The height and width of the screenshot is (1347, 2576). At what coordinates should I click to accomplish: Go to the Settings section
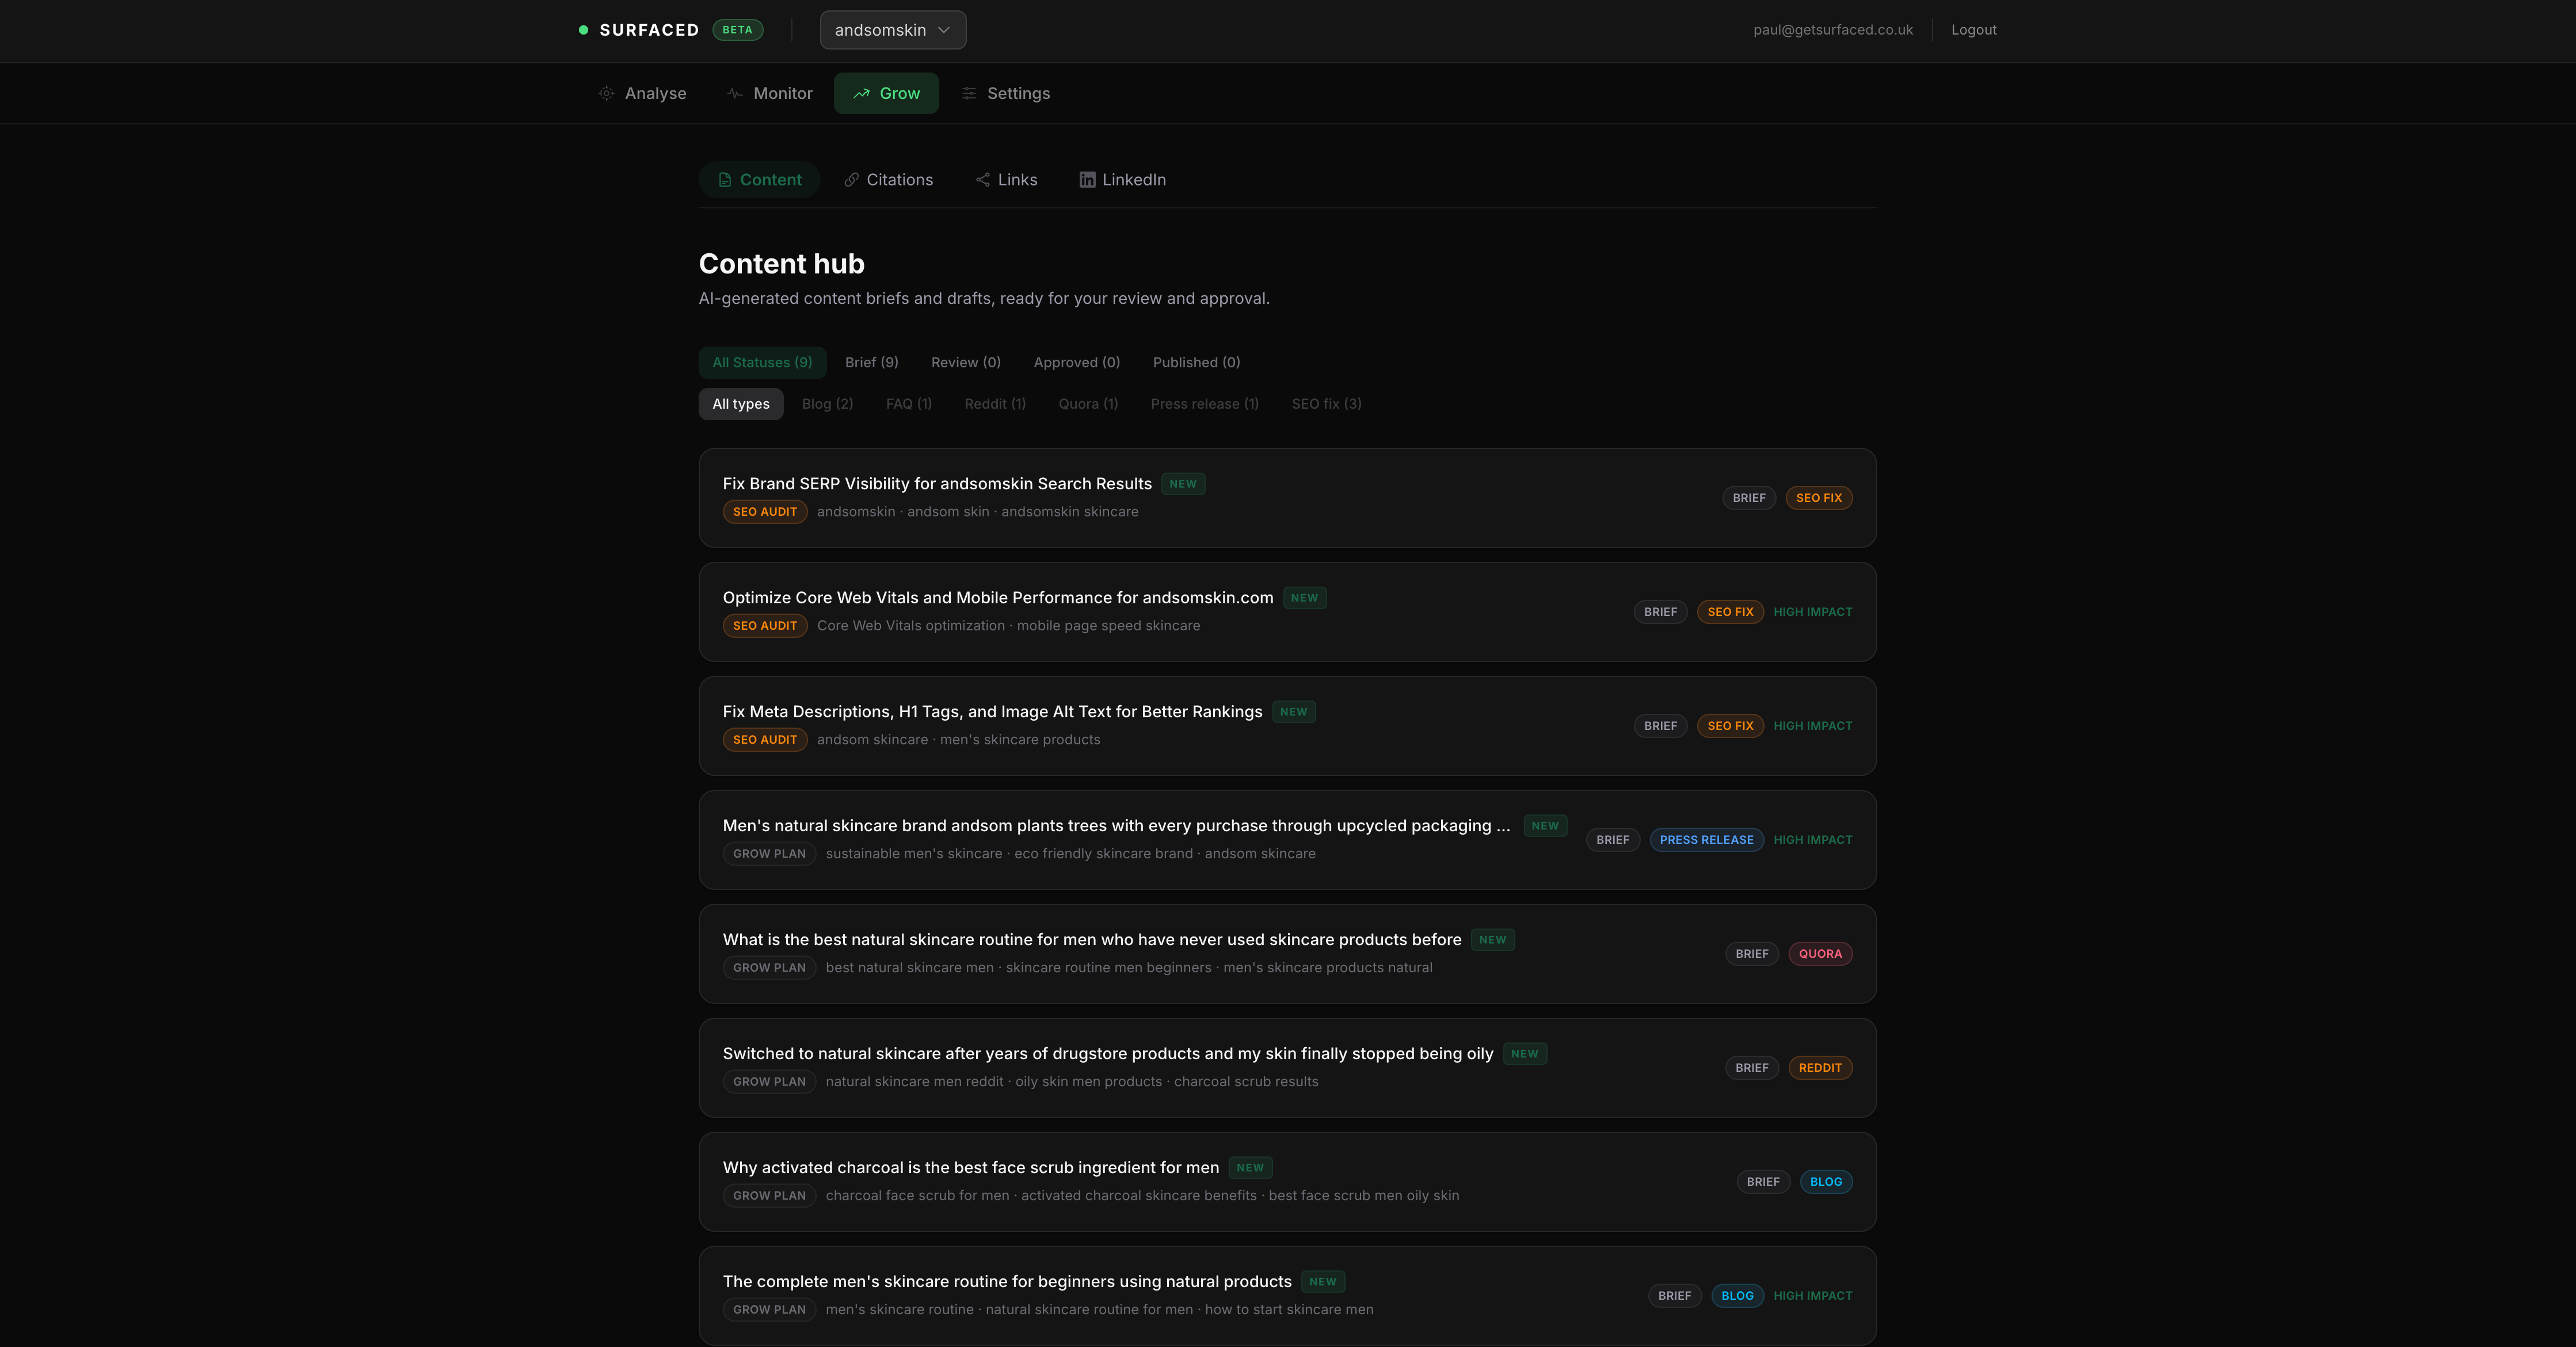[1005, 93]
